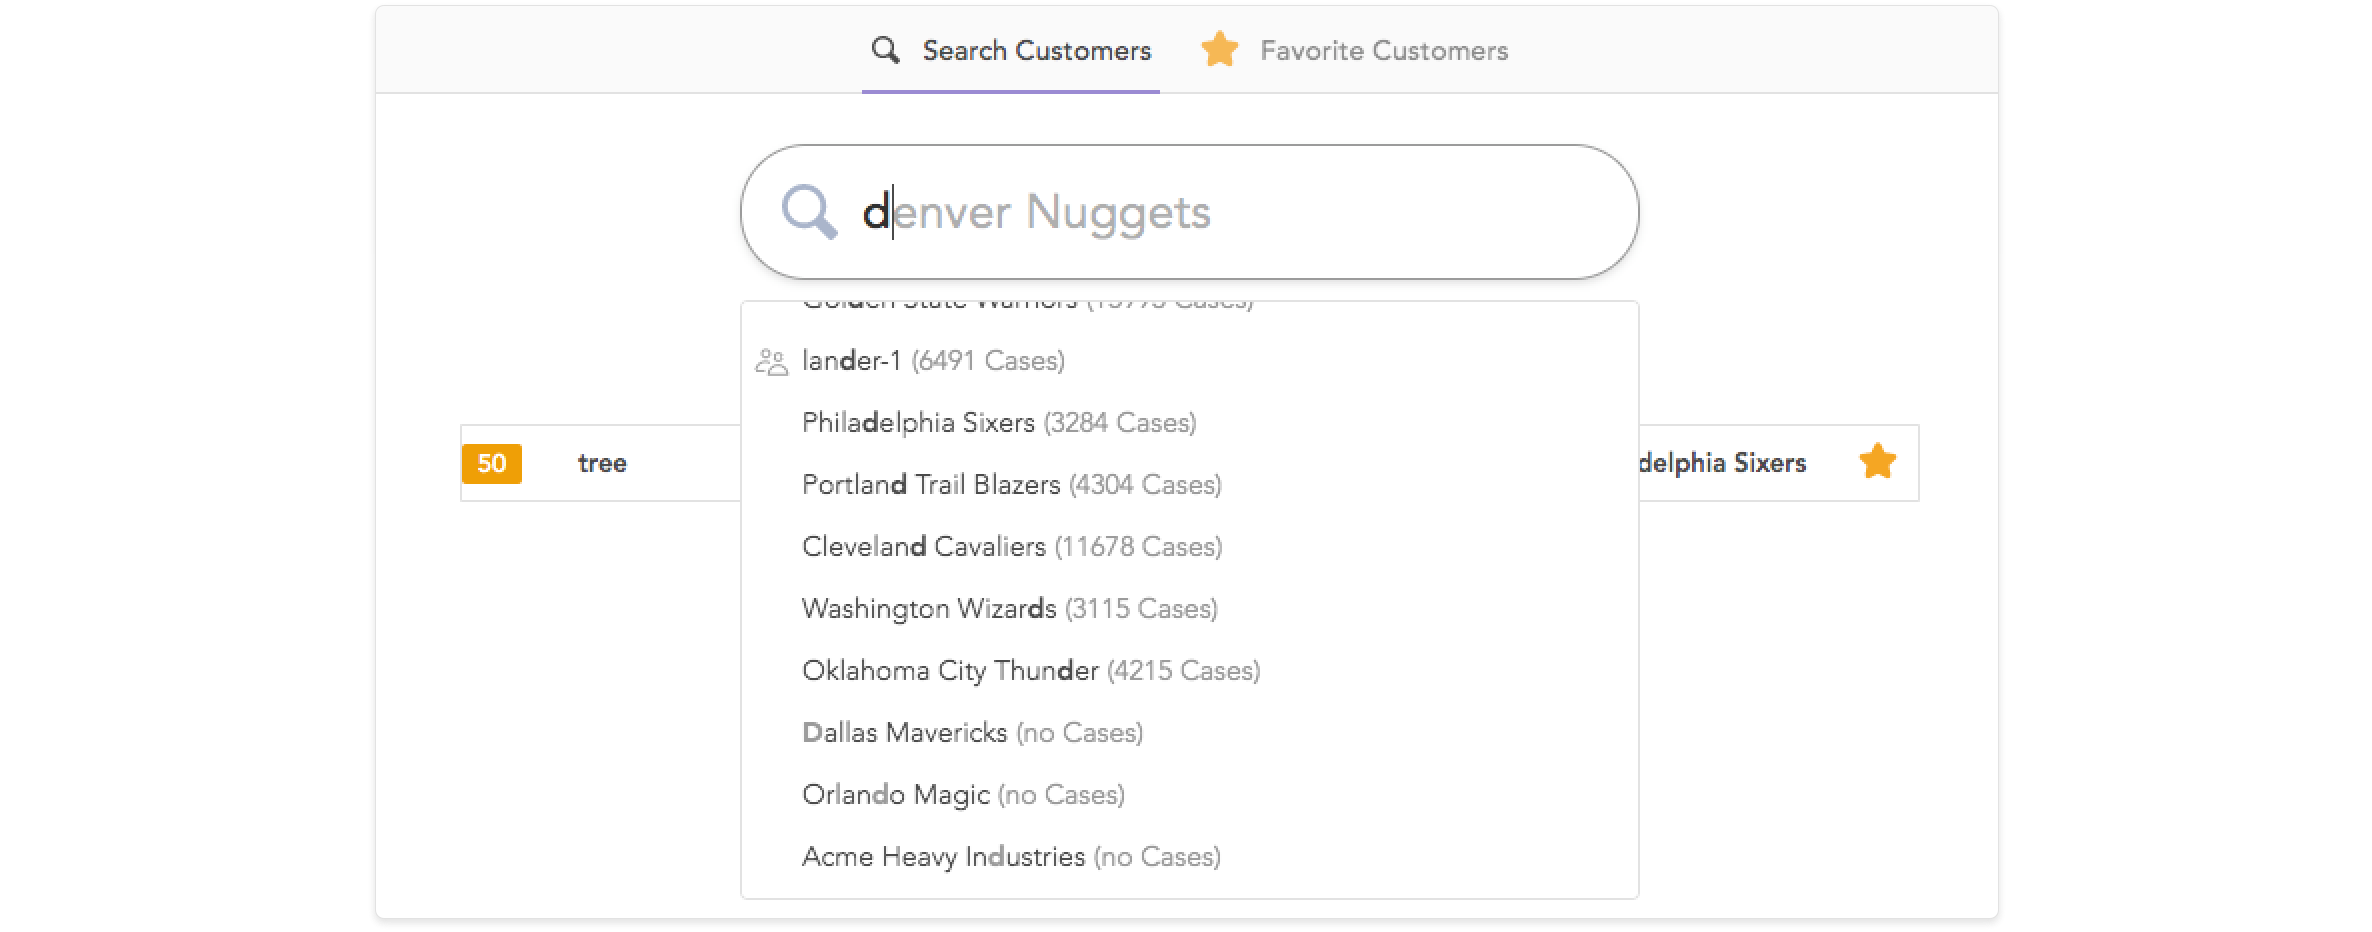Image resolution: width=2372 pixels, height=932 pixels.
Task: Choose Orlando Magic suggestion
Action: tap(1189, 795)
